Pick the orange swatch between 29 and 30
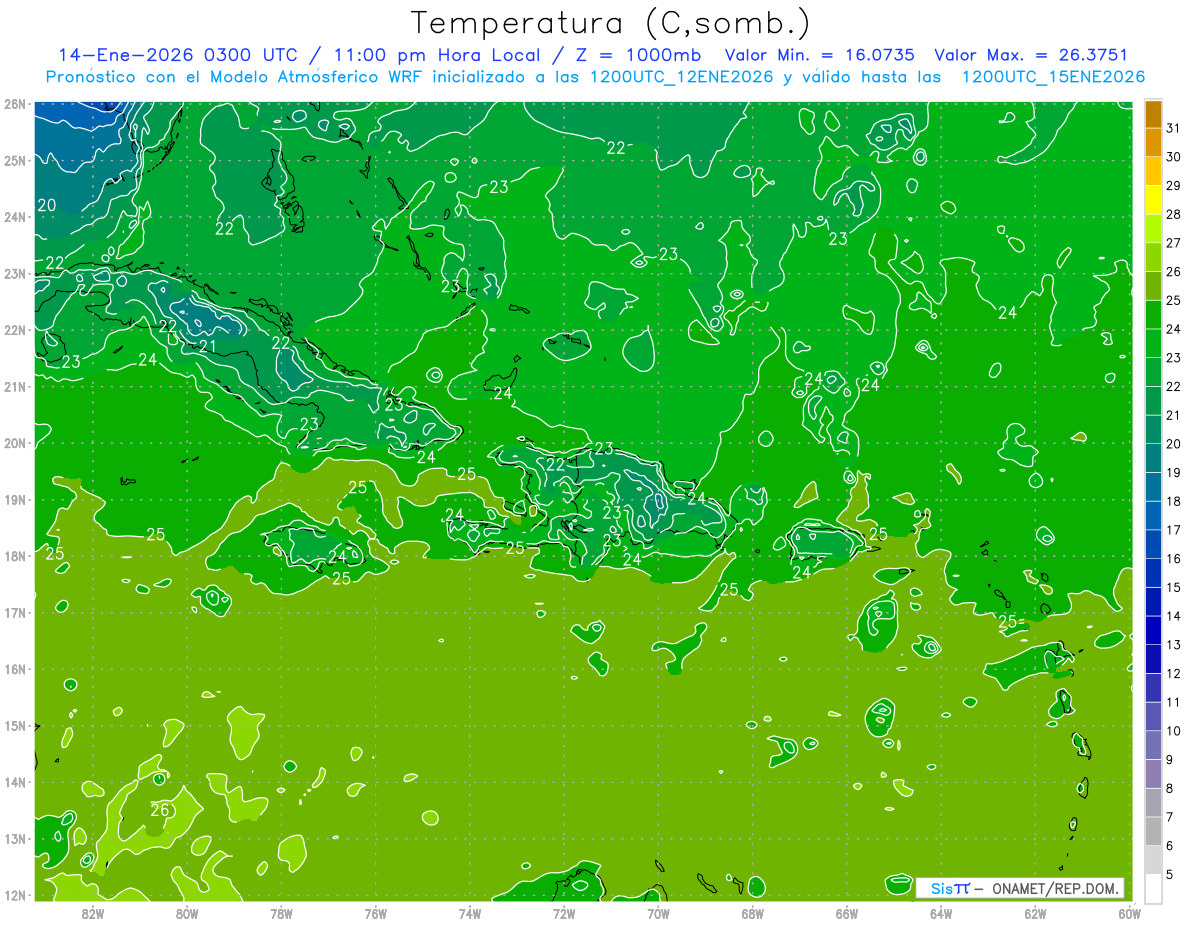 (1154, 171)
